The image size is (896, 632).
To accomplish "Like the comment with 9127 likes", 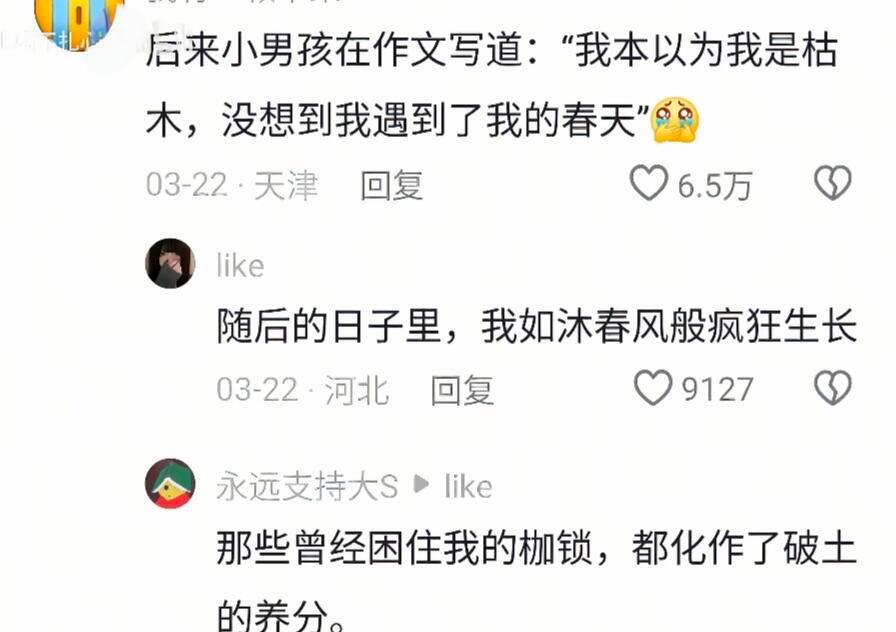I will 653,387.
